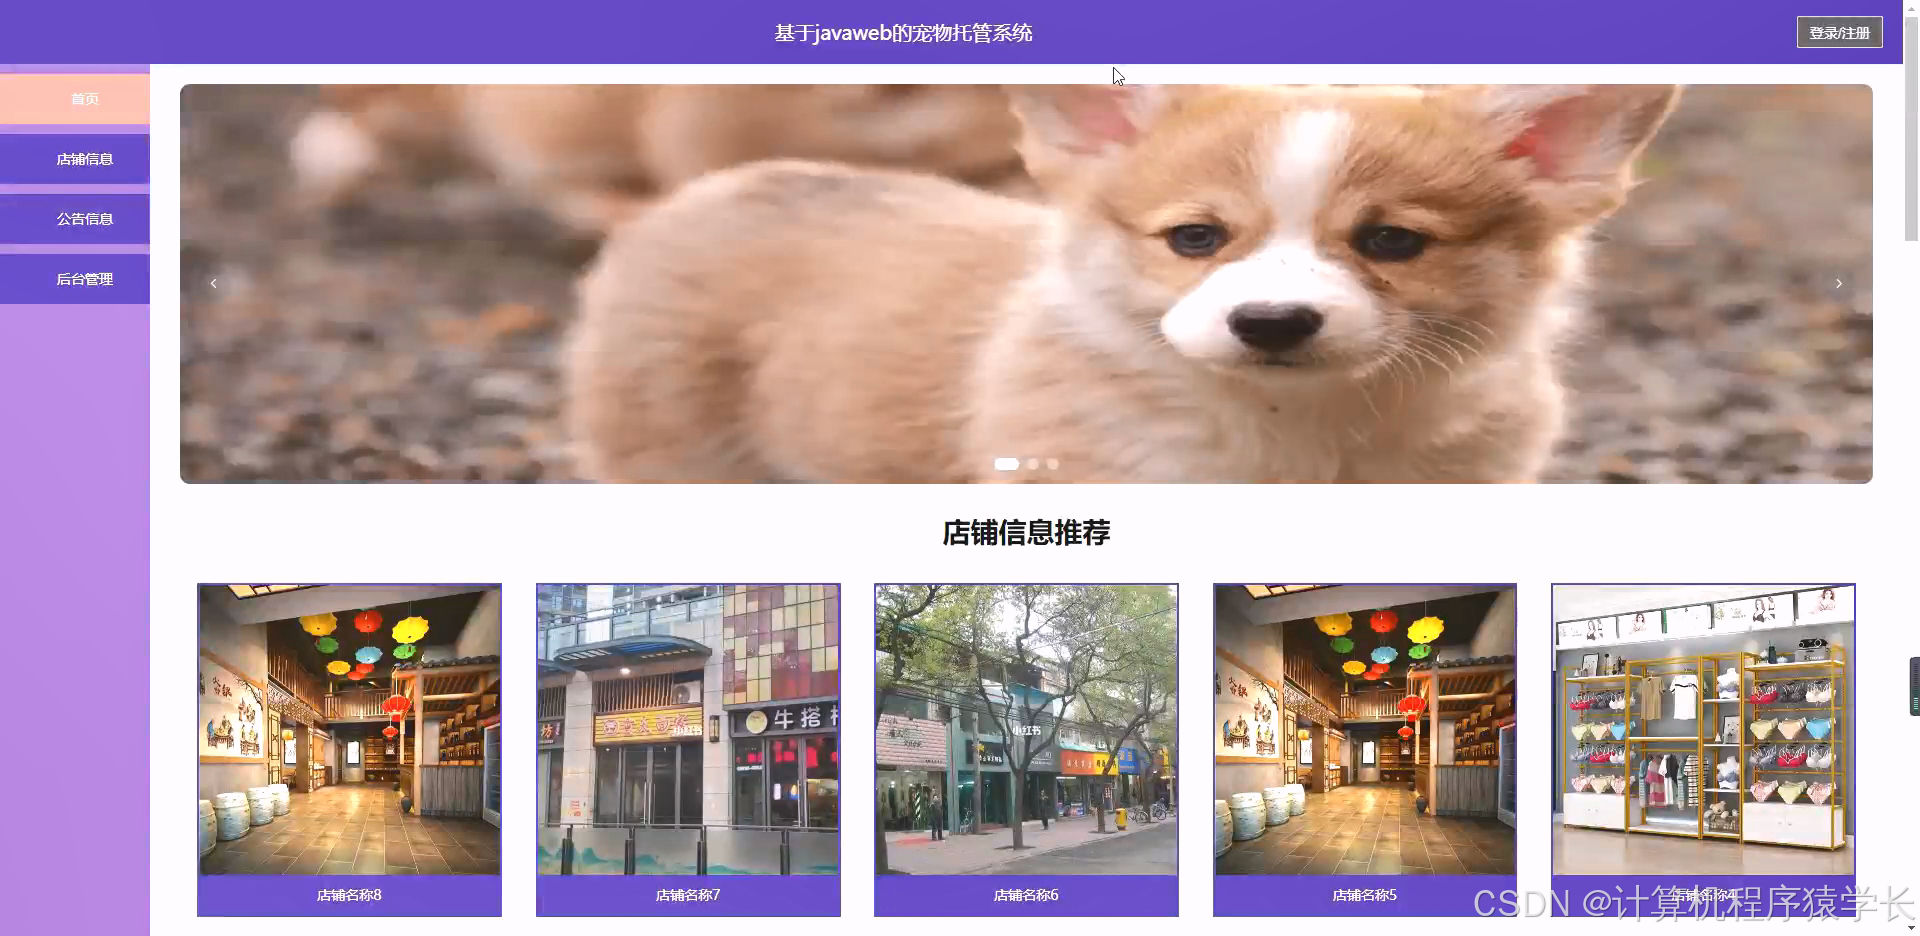Select the third carousel indicator dot
Screen dimensions: 1920x936
[x=1052, y=463]
